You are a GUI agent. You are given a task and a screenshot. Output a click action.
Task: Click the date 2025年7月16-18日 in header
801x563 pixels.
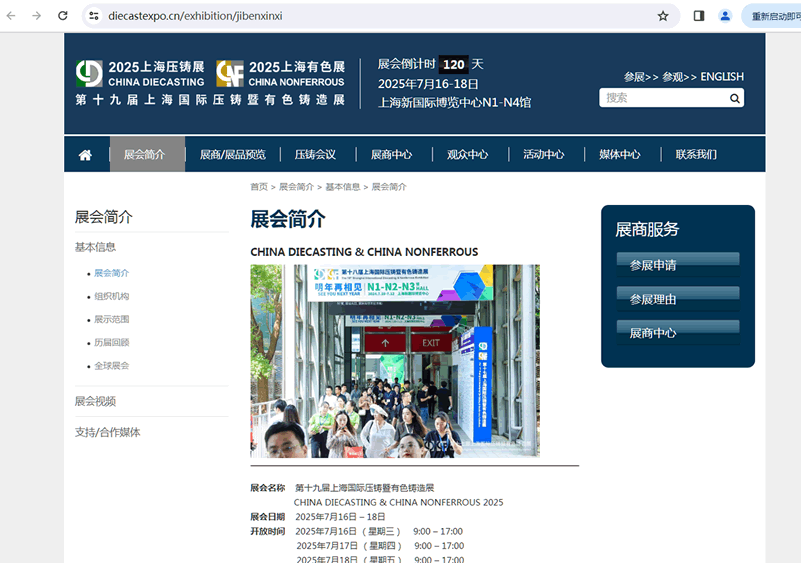[x=428, y=84]
